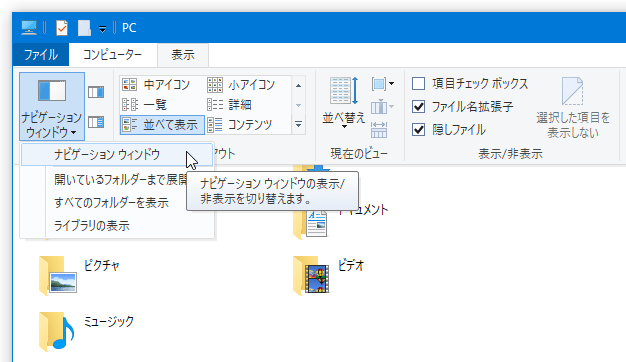Select the 詳細 layout
The height and width of the screenshot is (362, 626).
[x=230, y=105]
